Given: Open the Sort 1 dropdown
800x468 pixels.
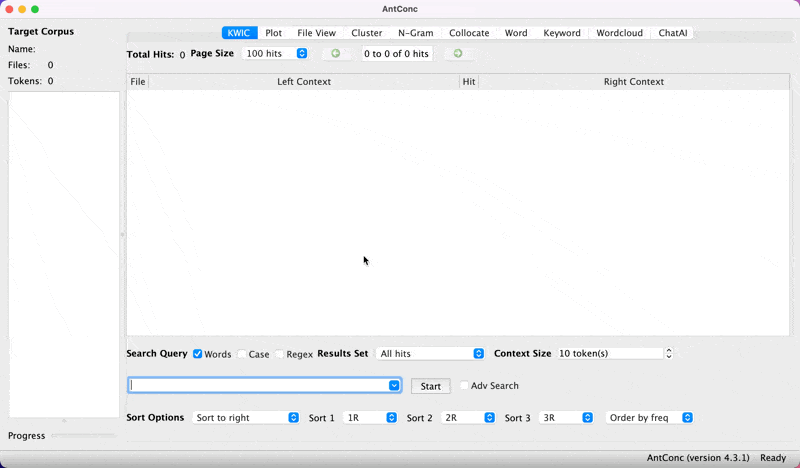Looking at the screenshot, I should (x=370, y=418).
